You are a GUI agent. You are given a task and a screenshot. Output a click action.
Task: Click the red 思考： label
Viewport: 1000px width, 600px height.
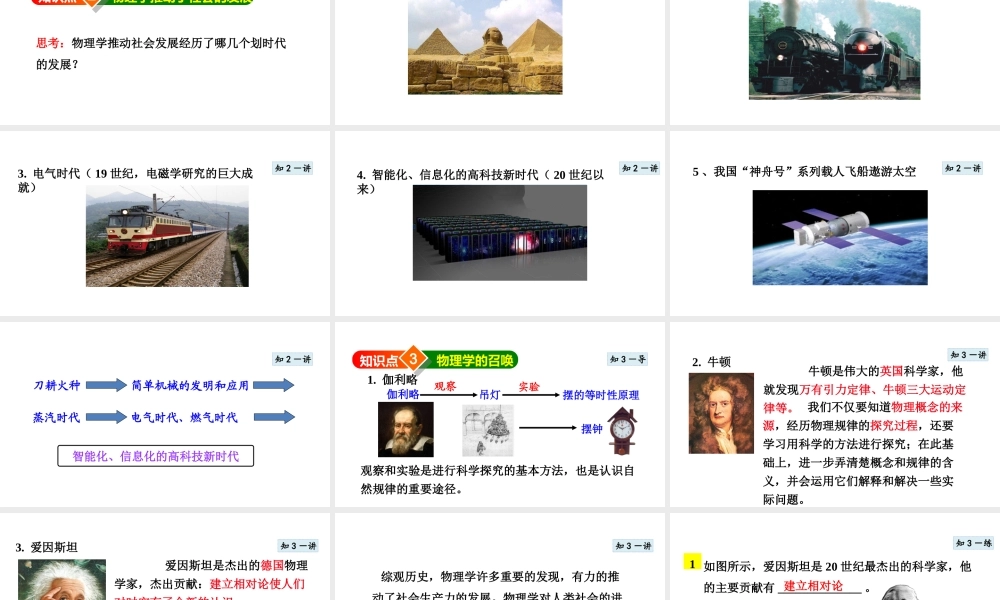[50, 43]
